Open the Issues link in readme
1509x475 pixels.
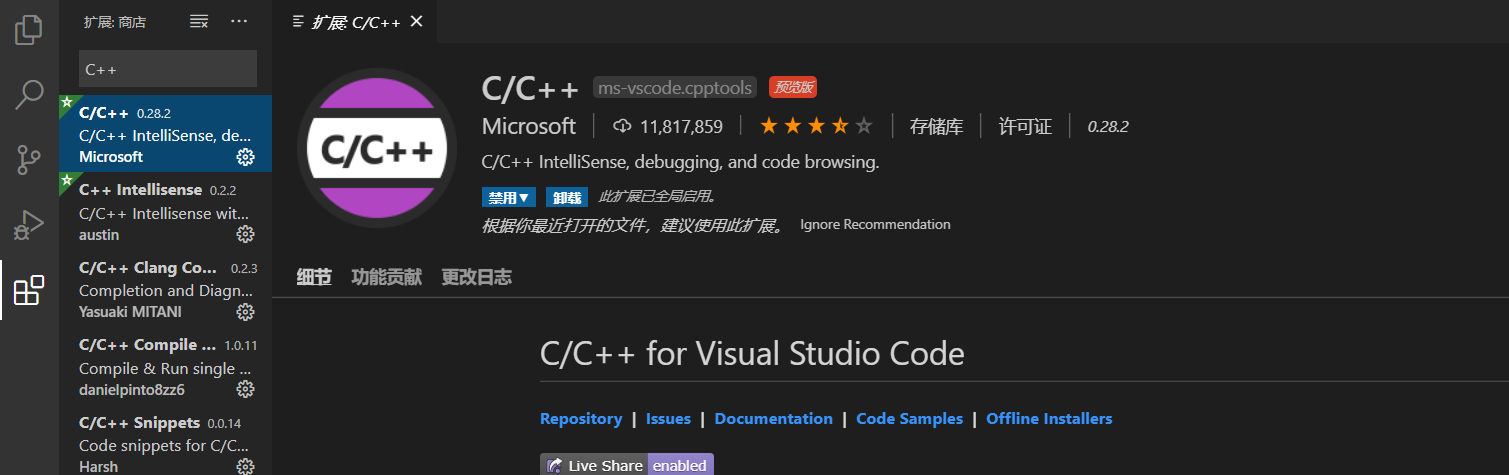coord(668,419)
